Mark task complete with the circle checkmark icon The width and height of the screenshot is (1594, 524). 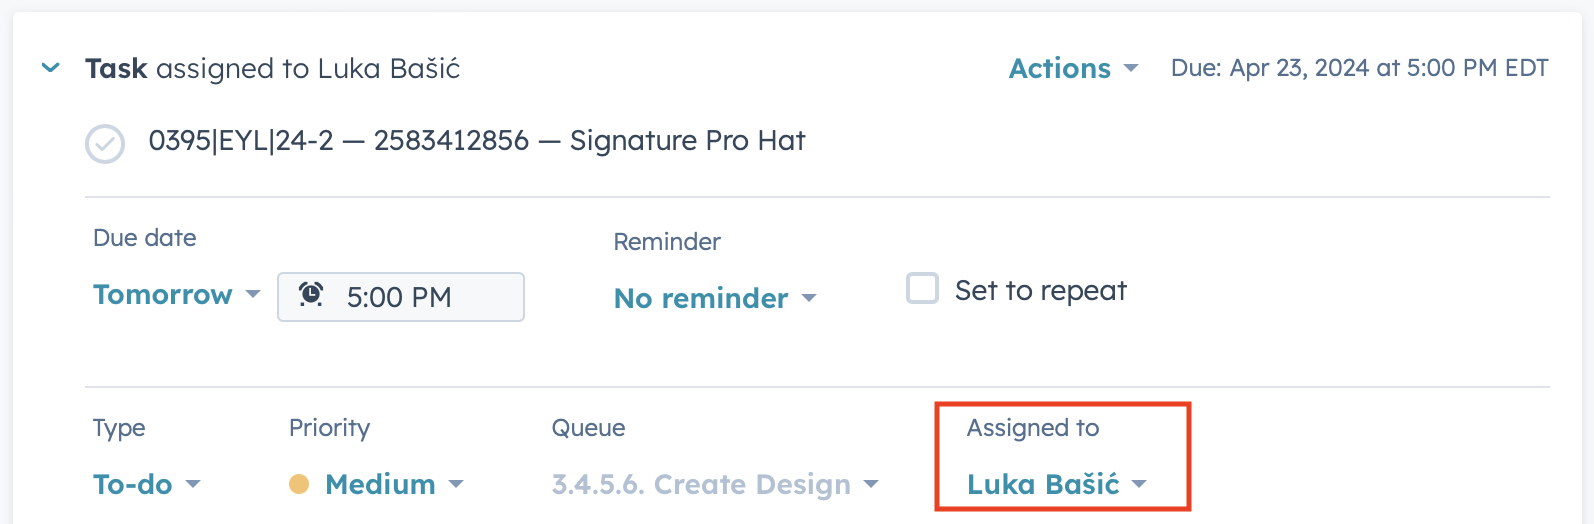click(x=105, y=144)
